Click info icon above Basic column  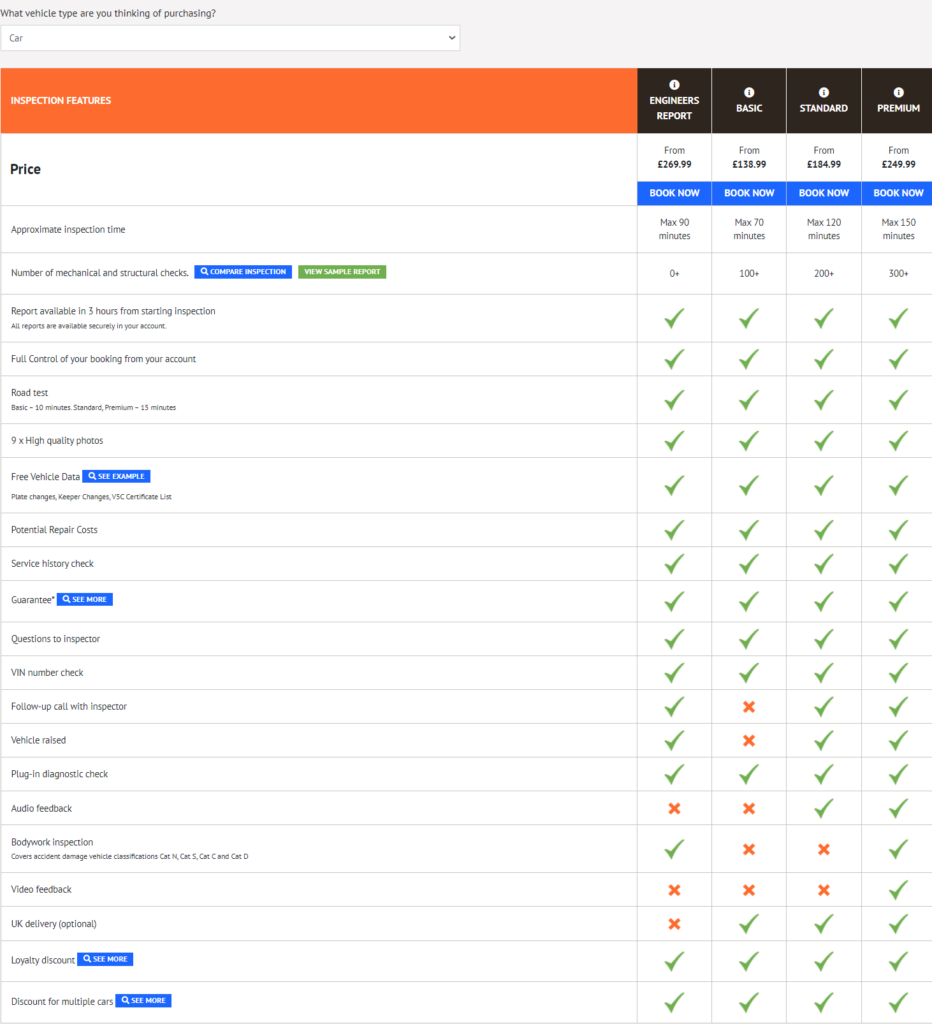(749, 92)
